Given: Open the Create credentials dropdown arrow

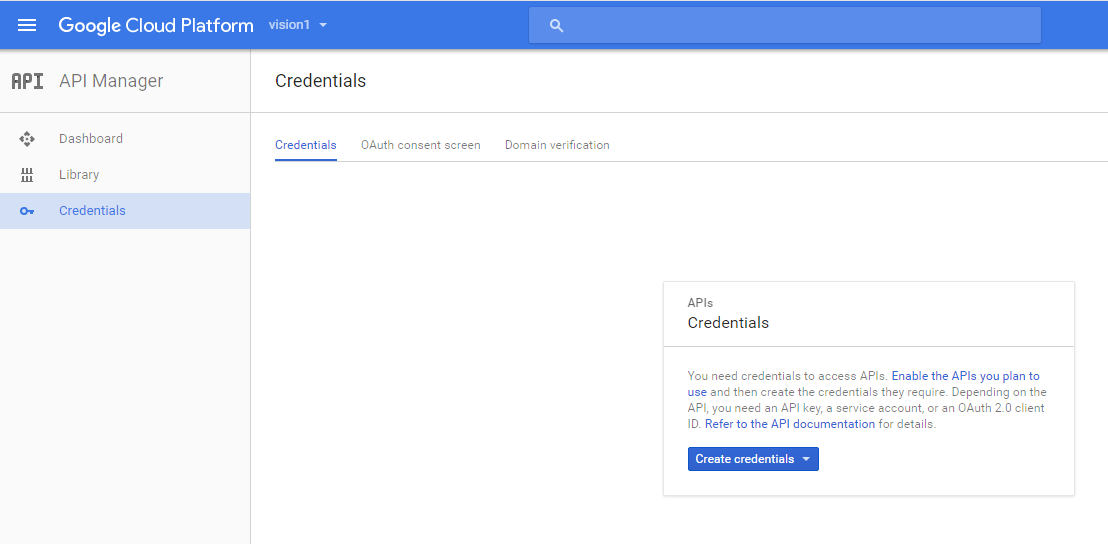Looking at the screenshot, I should tap(806, 459).
